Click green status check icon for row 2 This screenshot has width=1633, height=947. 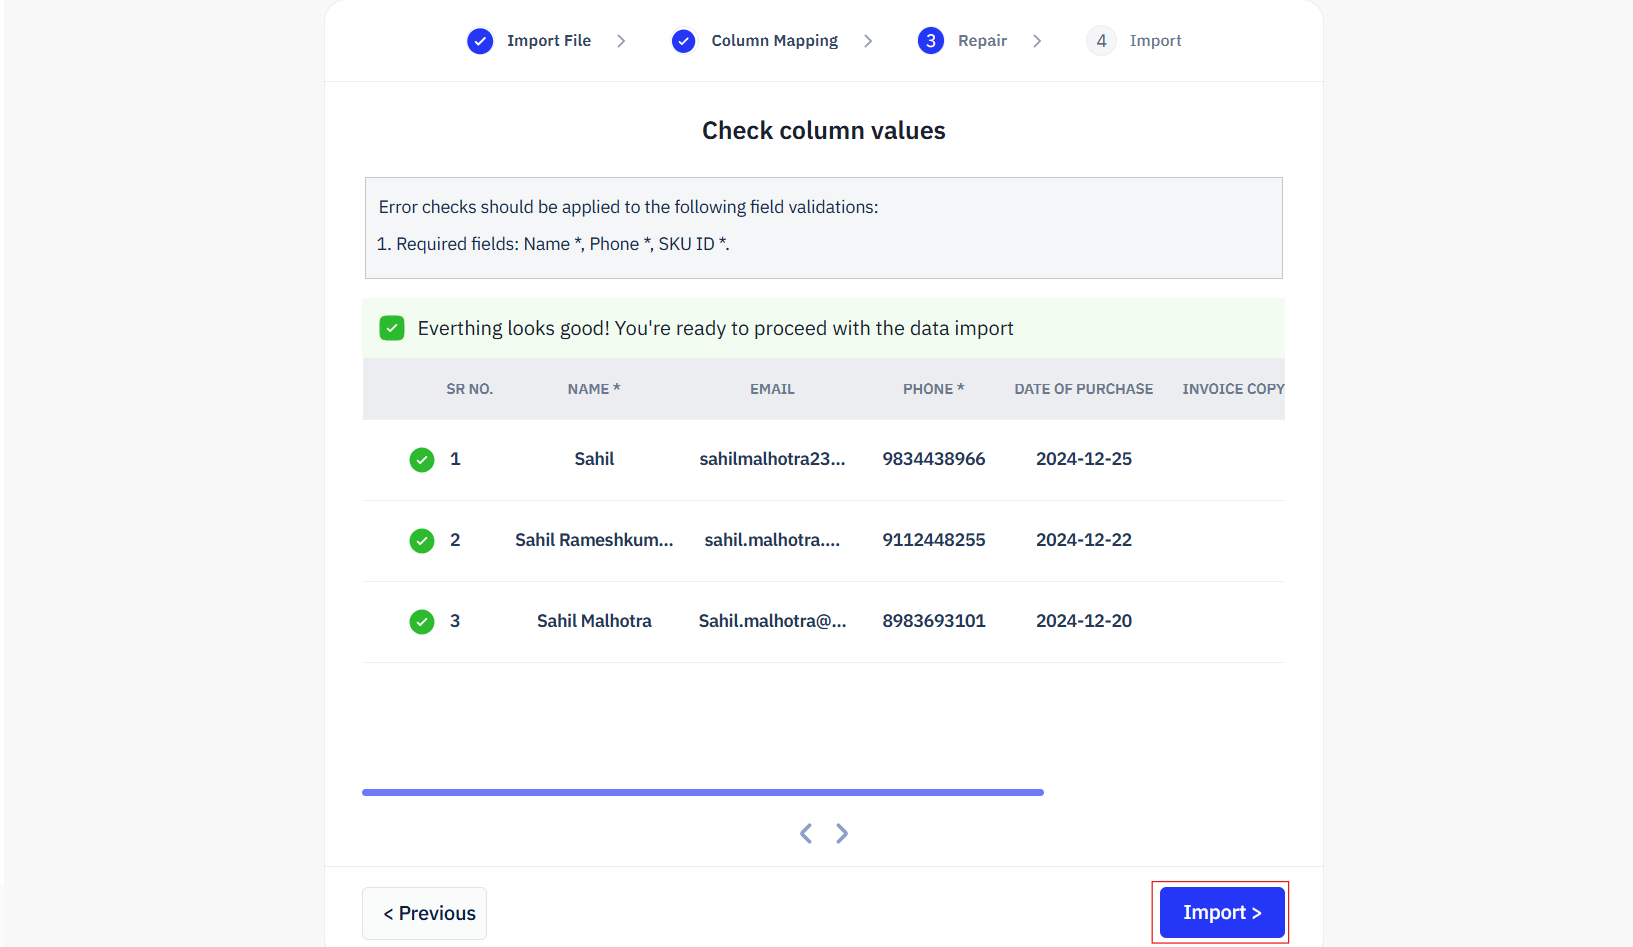pos(422,541)
